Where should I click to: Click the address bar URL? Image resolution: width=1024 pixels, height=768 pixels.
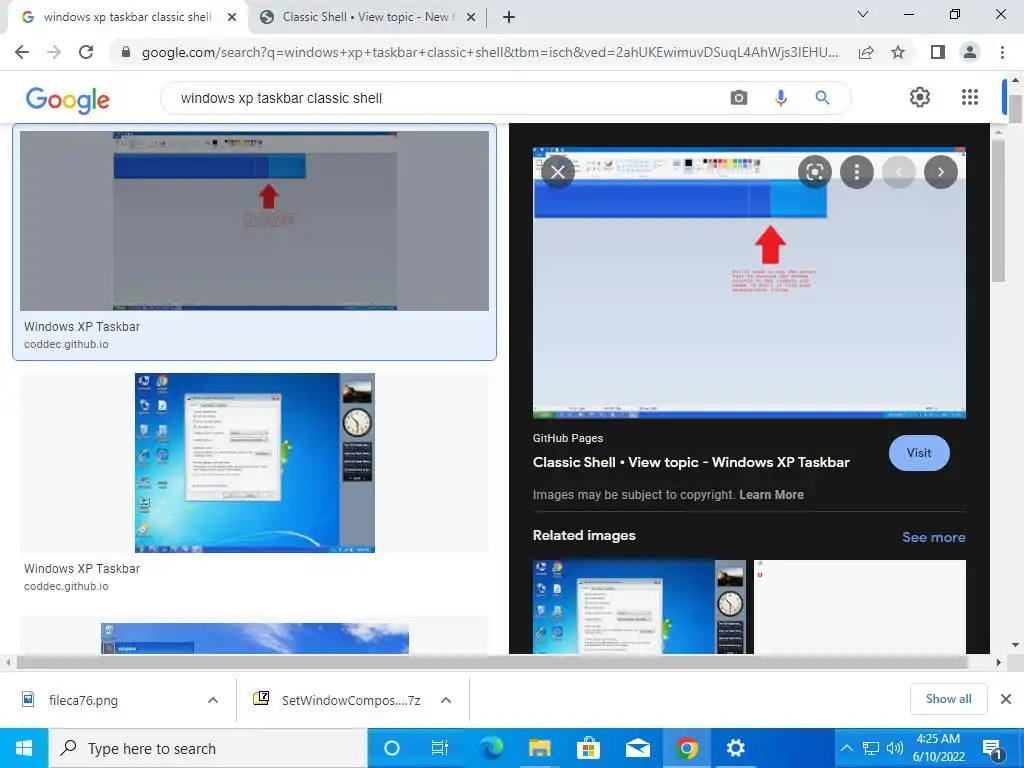click(x=490, y=52)
